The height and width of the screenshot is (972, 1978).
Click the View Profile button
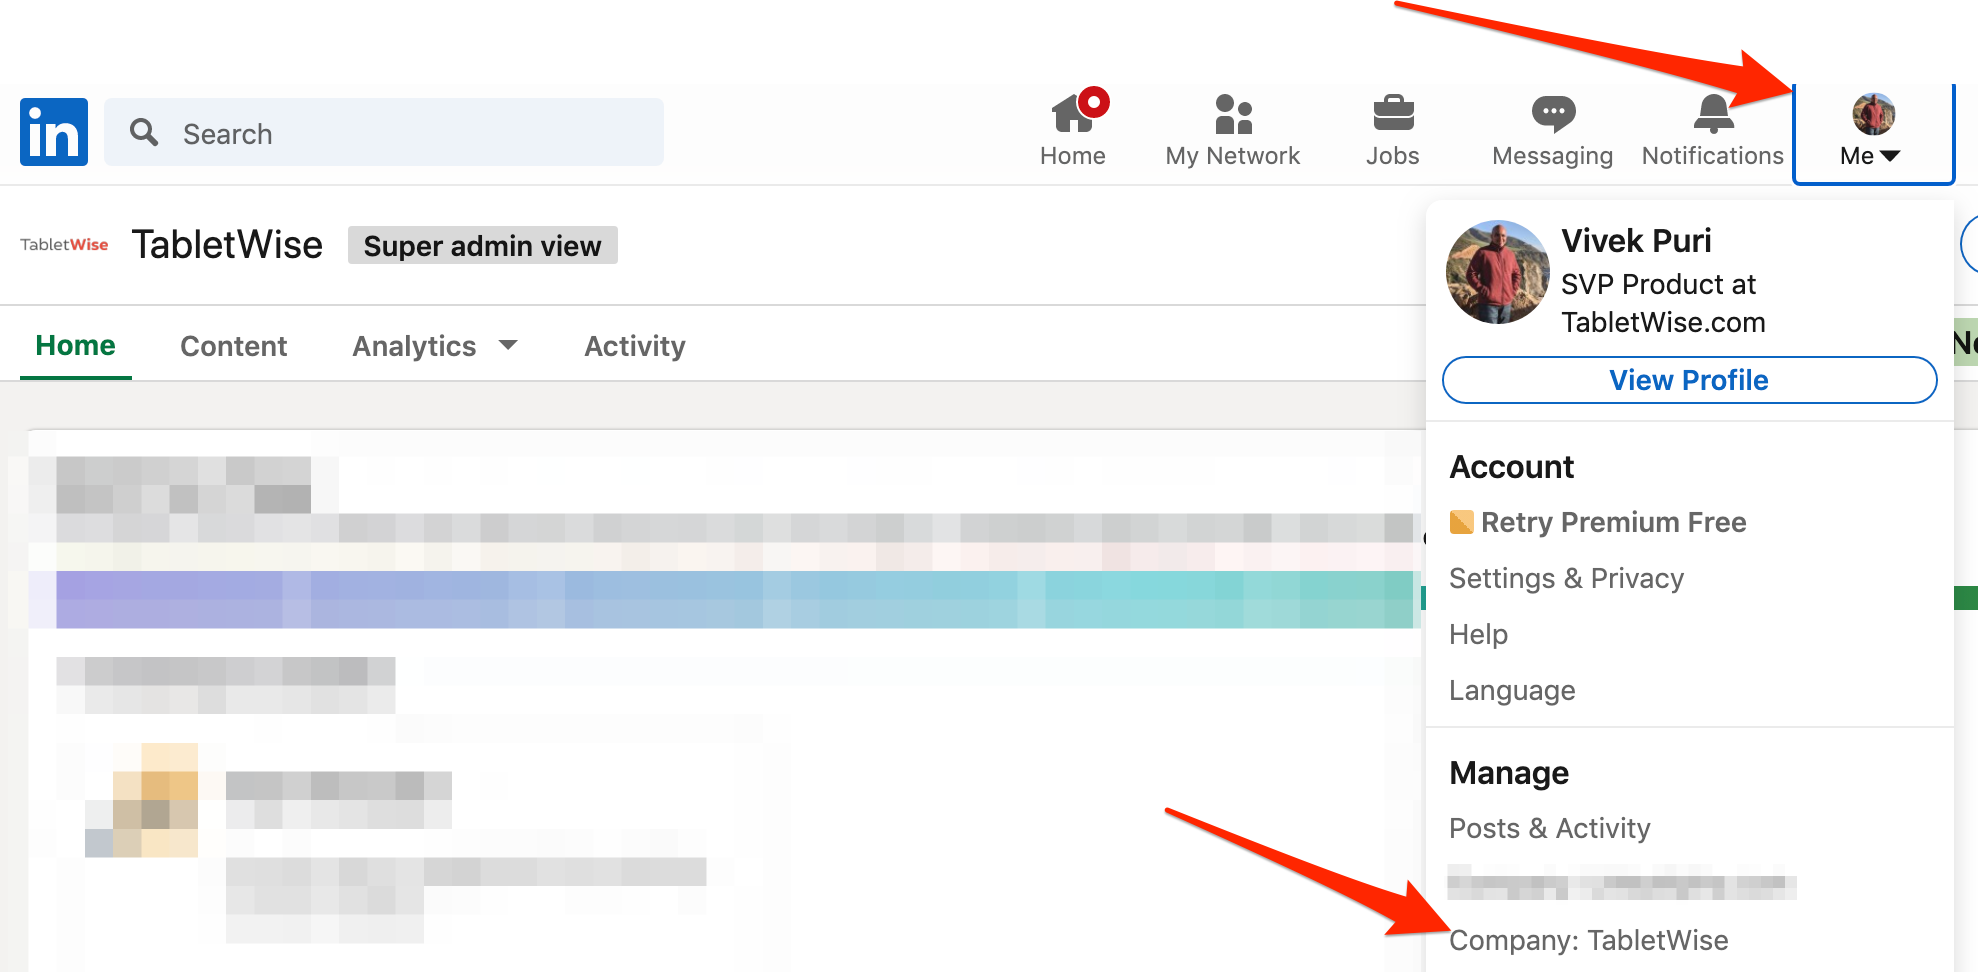point(1690,380)
